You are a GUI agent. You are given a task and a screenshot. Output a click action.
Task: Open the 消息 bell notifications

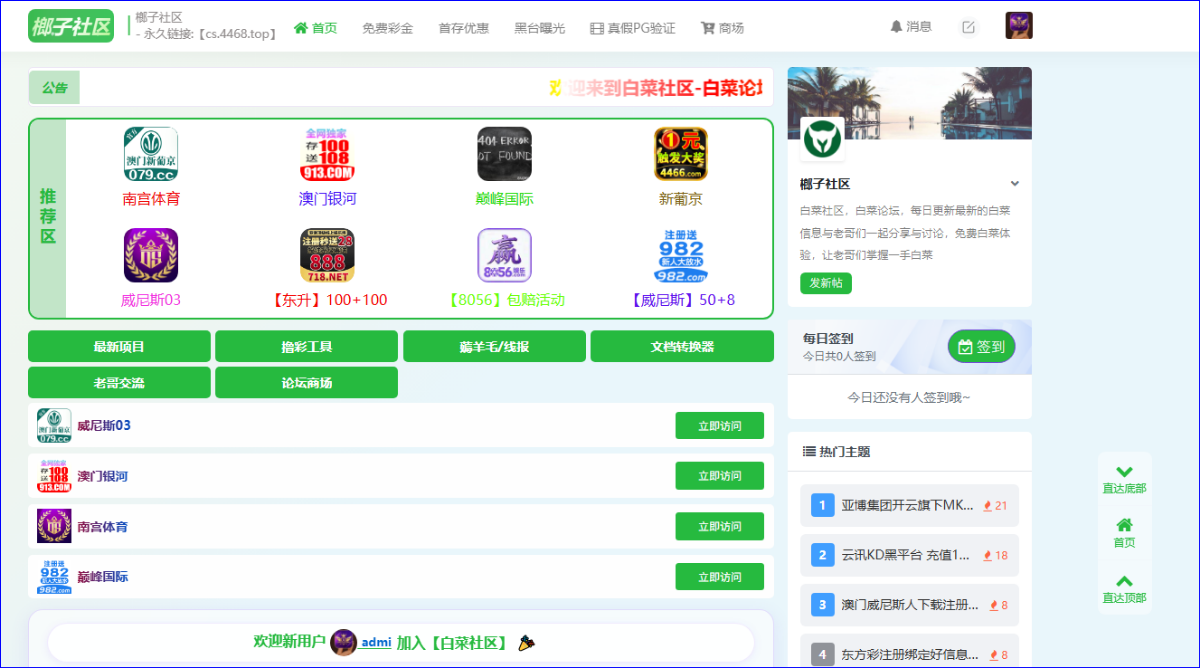pos(911,27)
